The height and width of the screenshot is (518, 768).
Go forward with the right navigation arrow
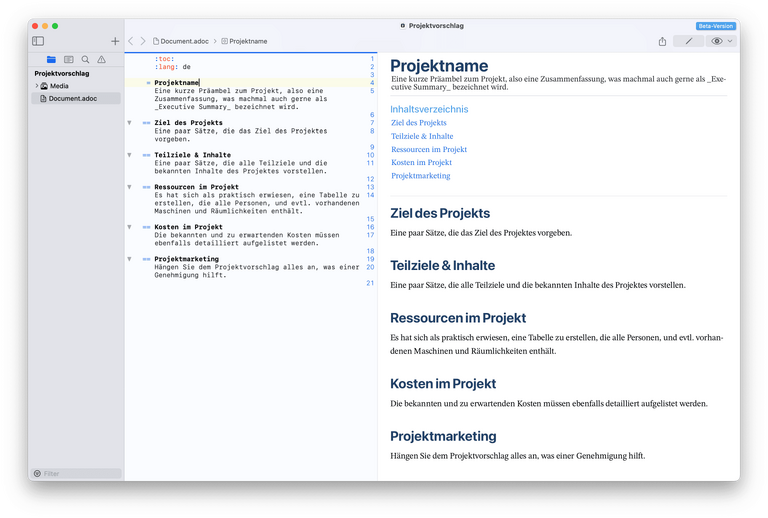point(143,41)
